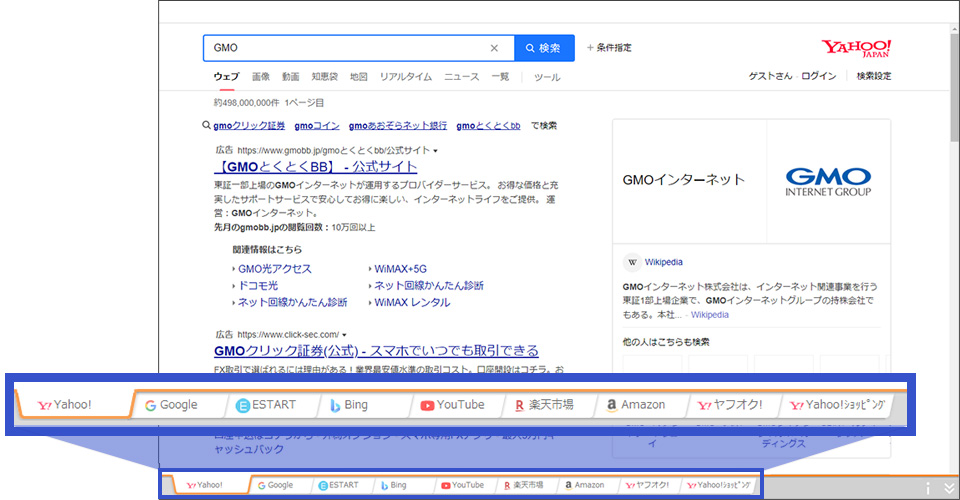960x500 pixels.
Task: Open the WiMAX レンタル sublink
Action: point(412,302)
